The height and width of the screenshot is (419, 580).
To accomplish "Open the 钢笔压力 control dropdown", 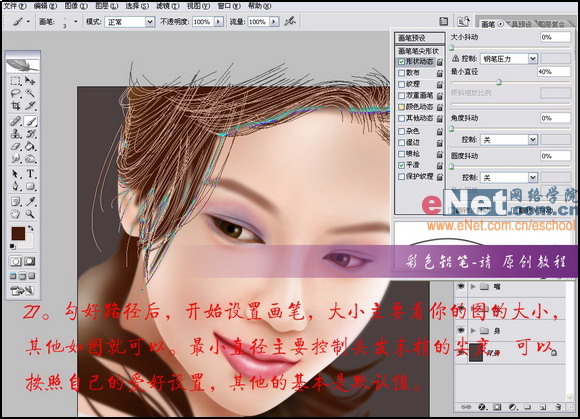I will pyautogui.click(x=509, y=58).
